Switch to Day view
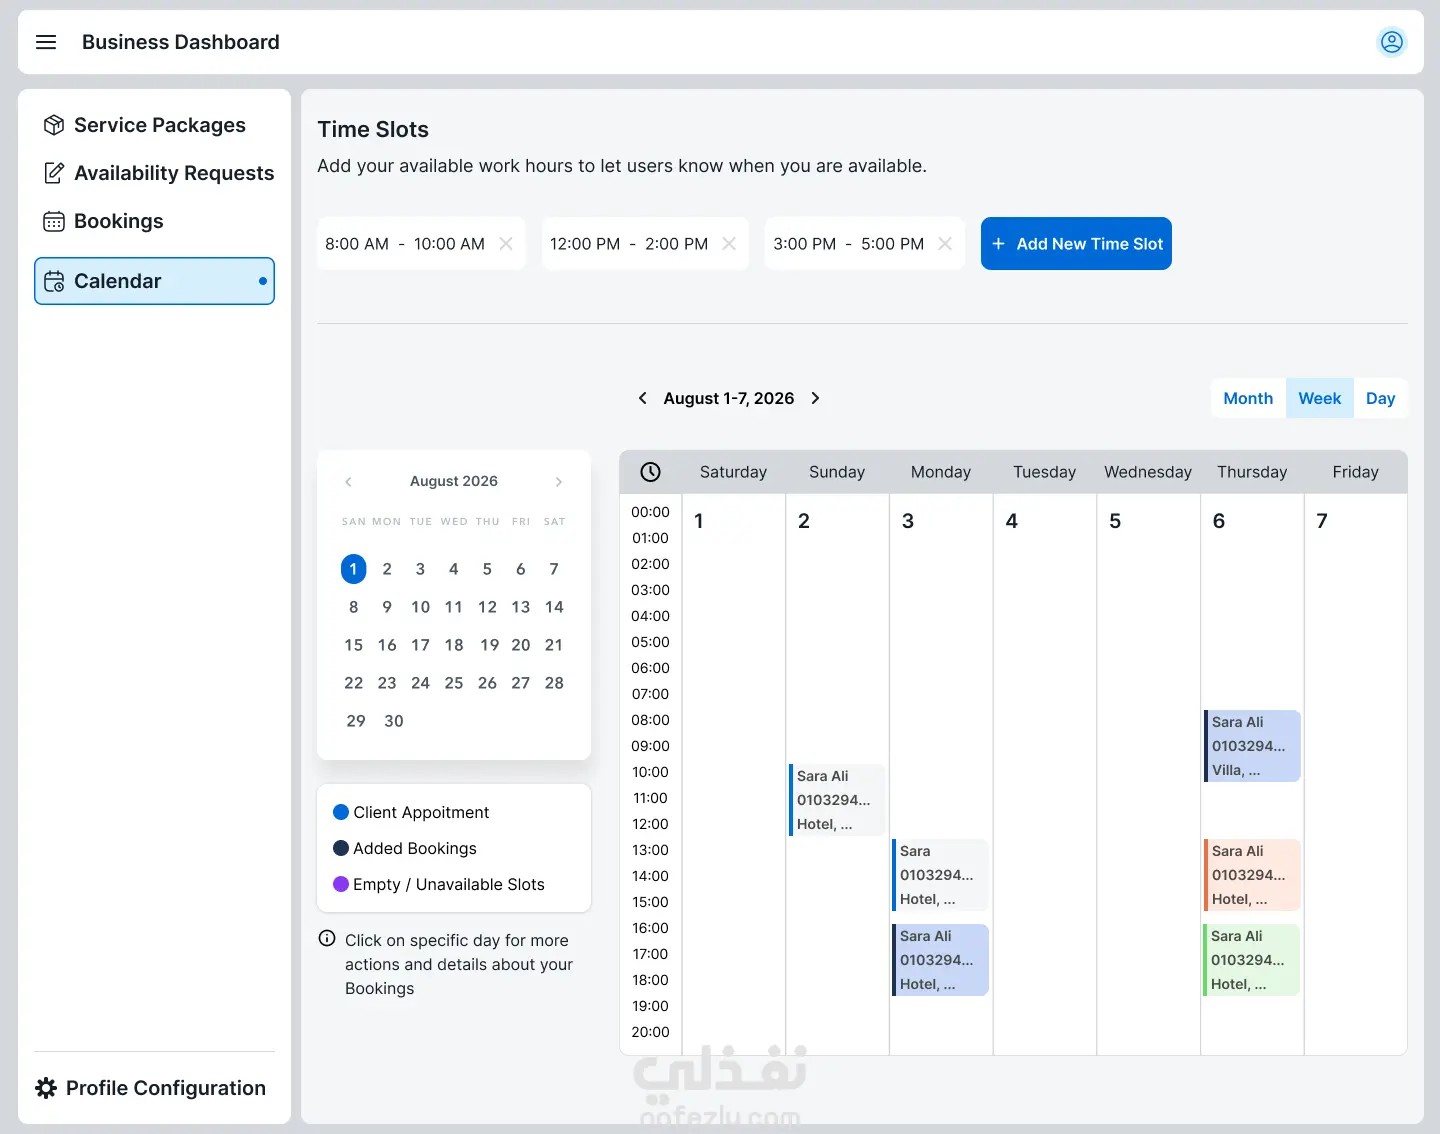 [1381, 398]
